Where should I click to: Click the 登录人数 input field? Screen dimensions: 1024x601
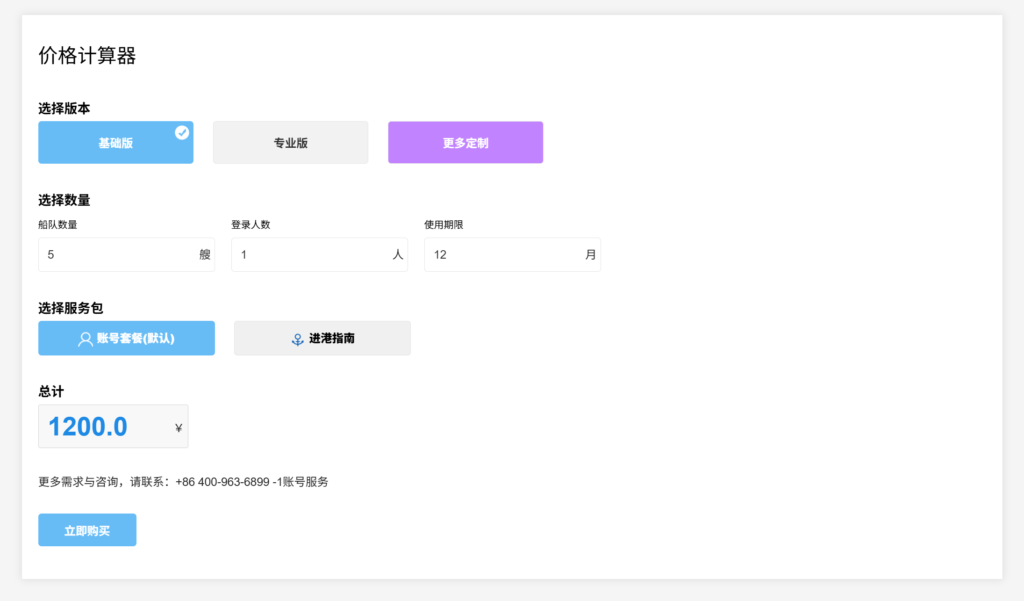310,255
